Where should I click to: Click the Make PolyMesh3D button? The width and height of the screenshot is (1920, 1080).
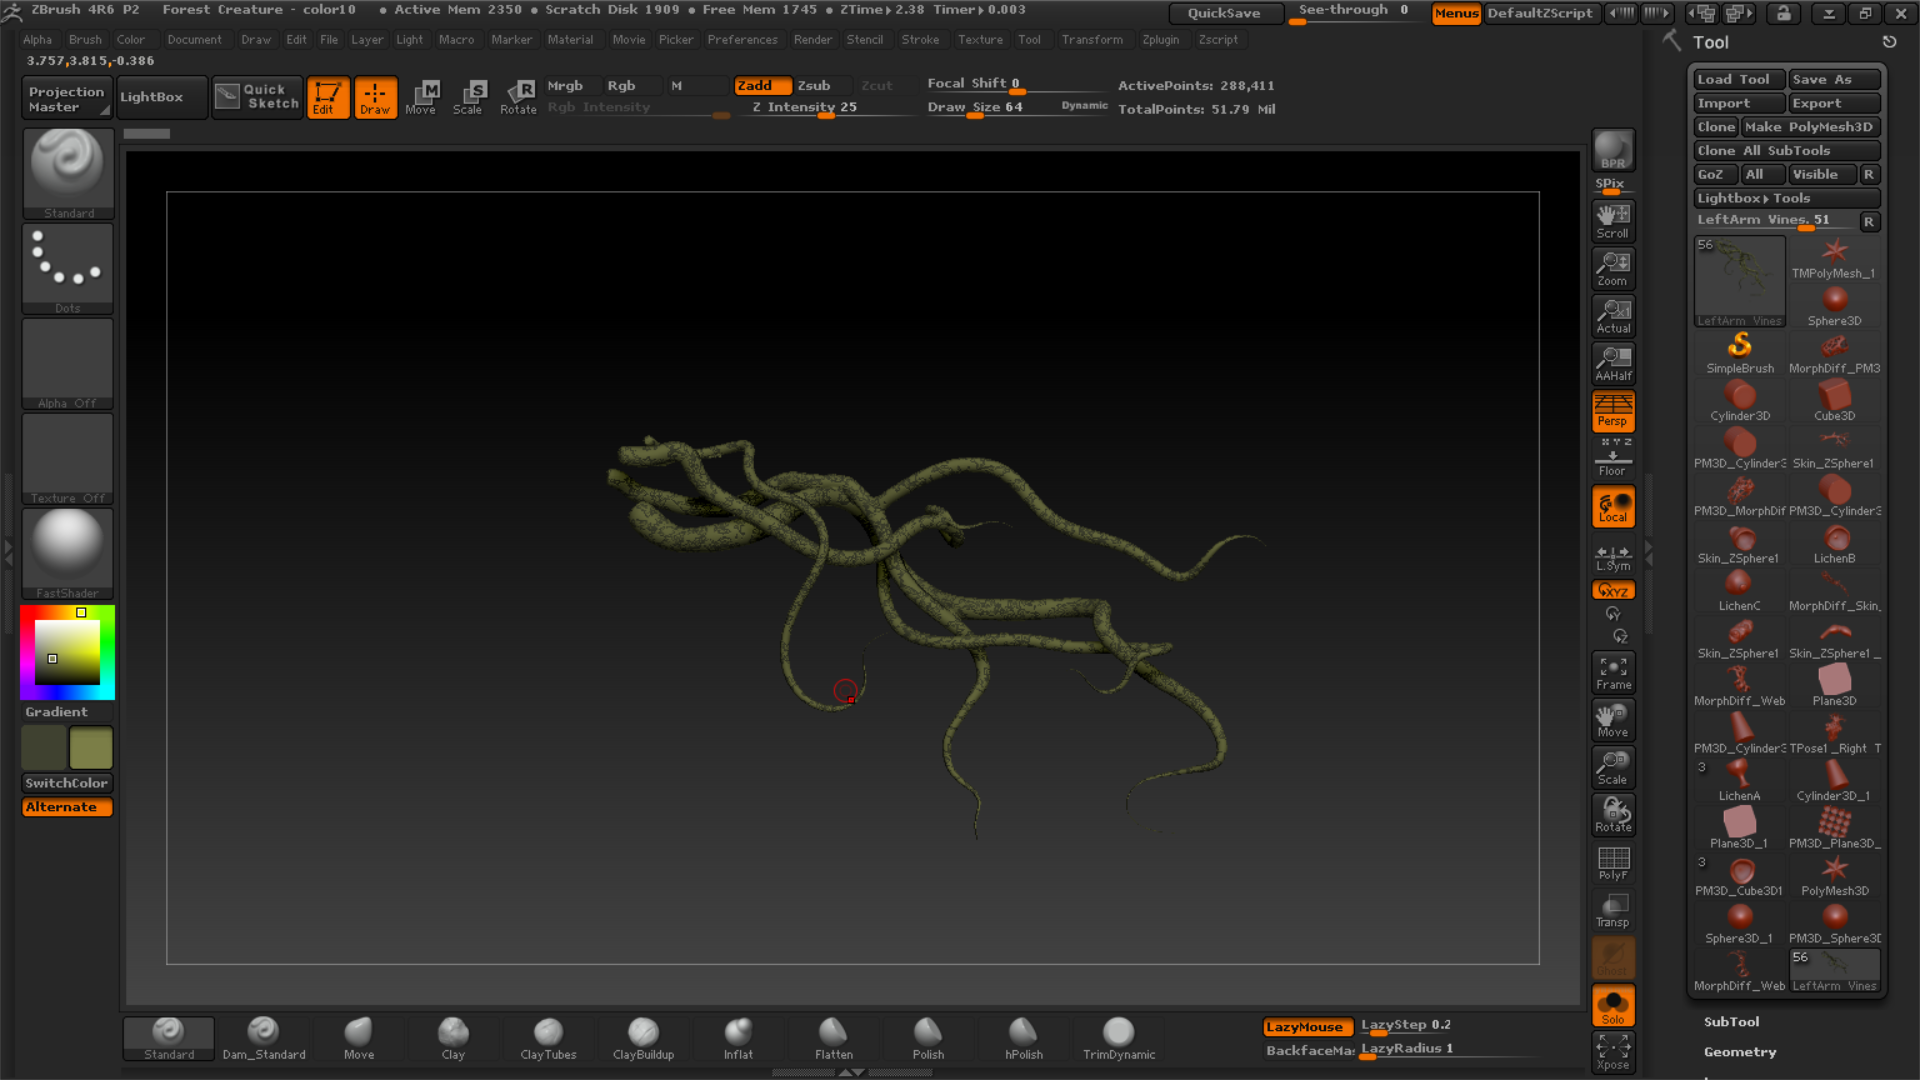(x=1810, y=127)
